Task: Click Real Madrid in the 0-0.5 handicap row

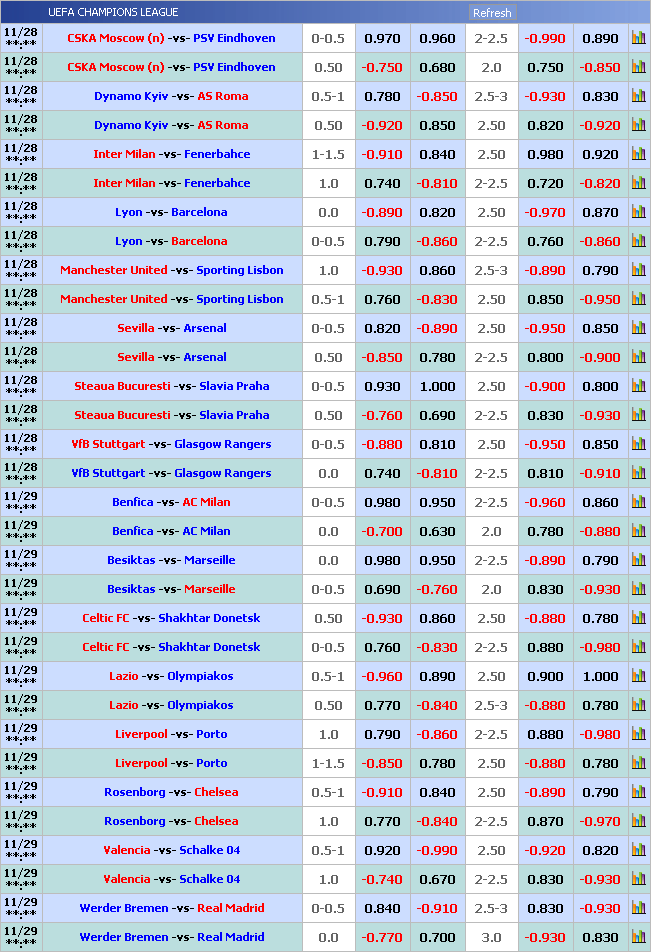Action: pyautogui.click(x=230, y=909)
